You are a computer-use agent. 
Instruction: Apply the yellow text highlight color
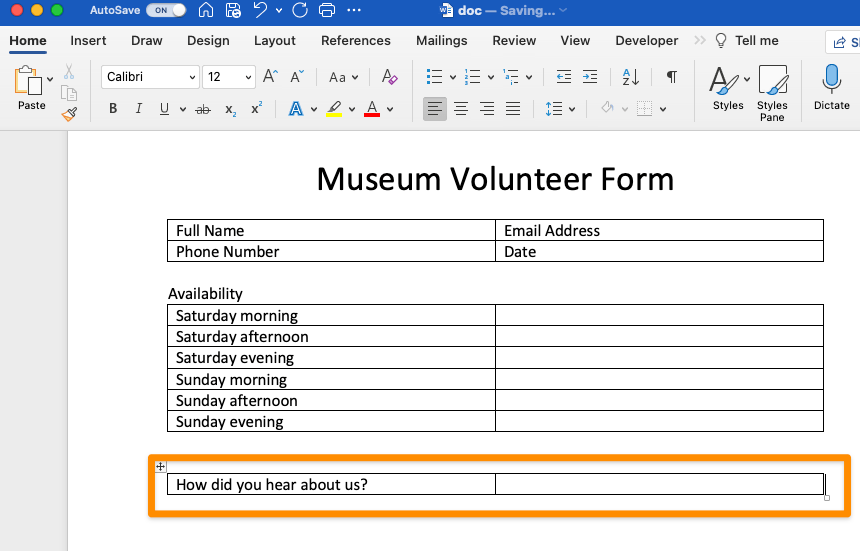(334, 109)
